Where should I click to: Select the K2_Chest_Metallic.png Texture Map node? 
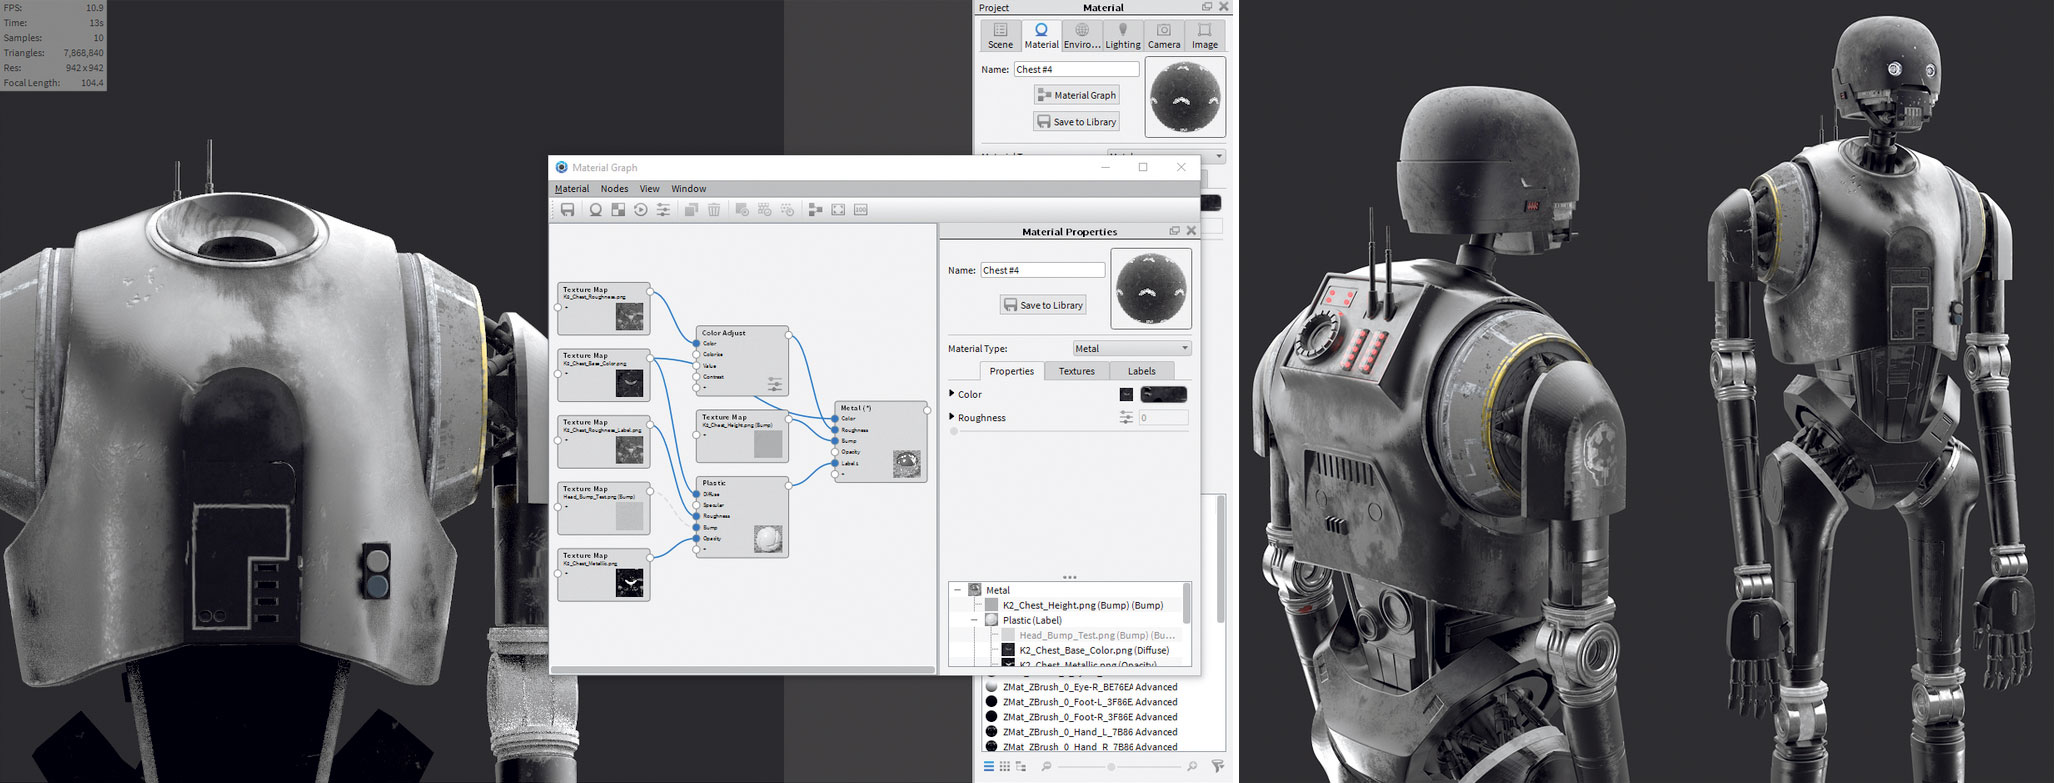click(604, 575)
